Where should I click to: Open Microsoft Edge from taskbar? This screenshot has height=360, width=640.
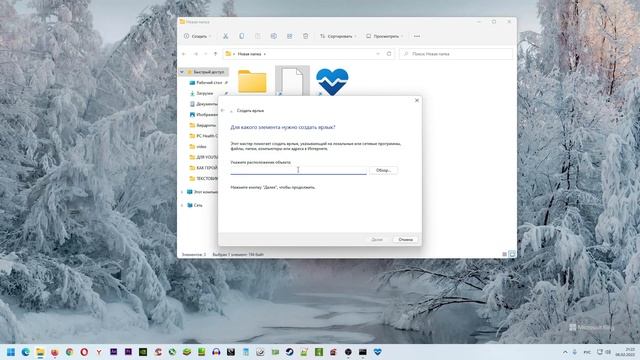pyautogui.click(x=26, y=352)
